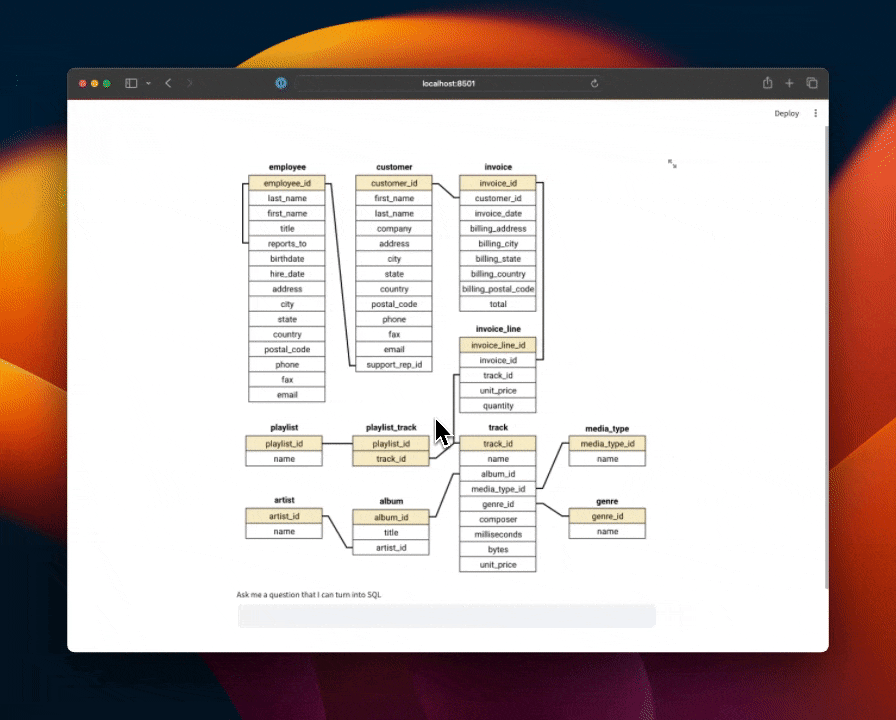Click the SQL question text input box
This screenshot has width=896, height=720.
coord(446,615)
